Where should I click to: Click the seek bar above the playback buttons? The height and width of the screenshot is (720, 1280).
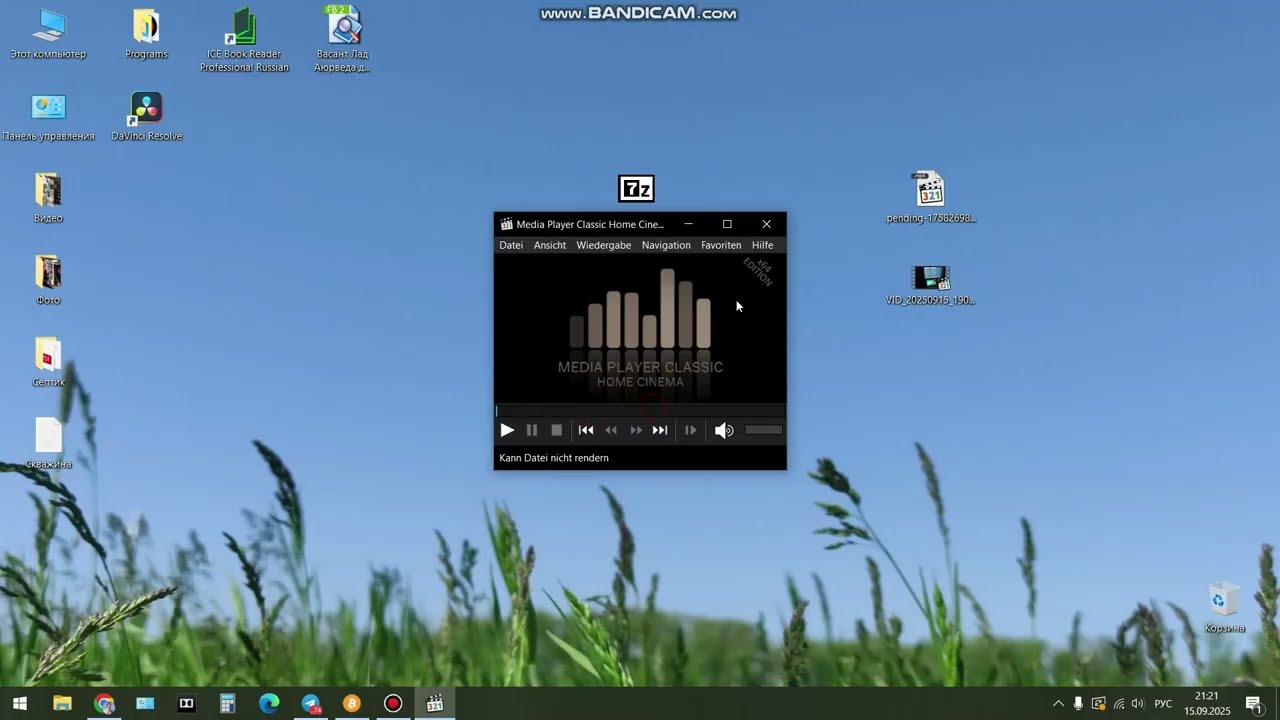tap(640, 410)
